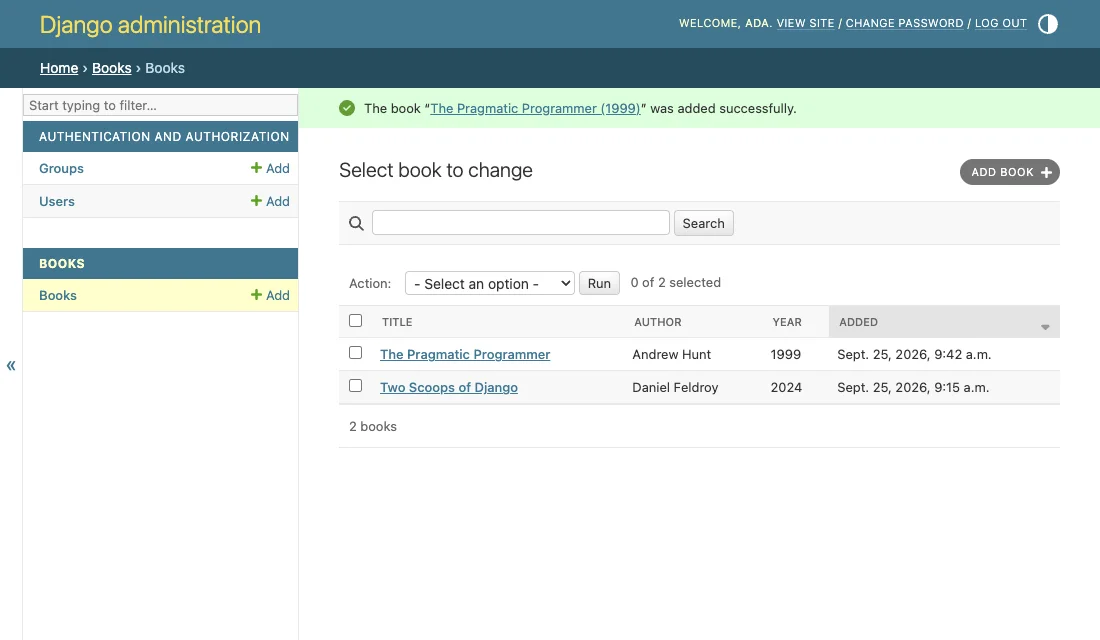Open Change Password link
This screenshot has width=1100, height=640.
point(904,23)
